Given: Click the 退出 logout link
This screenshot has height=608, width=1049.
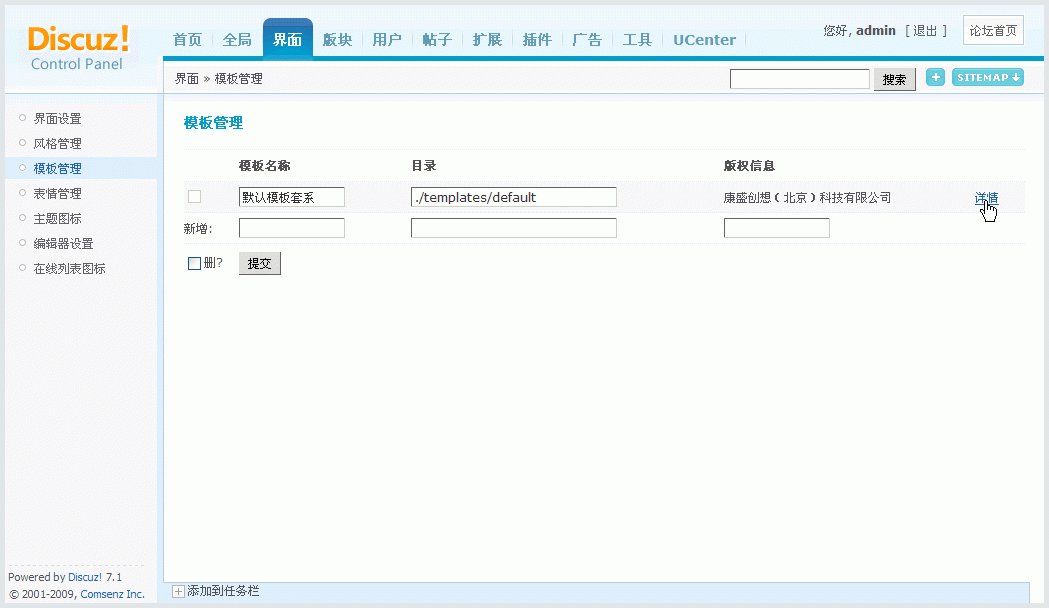Looking at the screenshot, I should click(925, 31).
